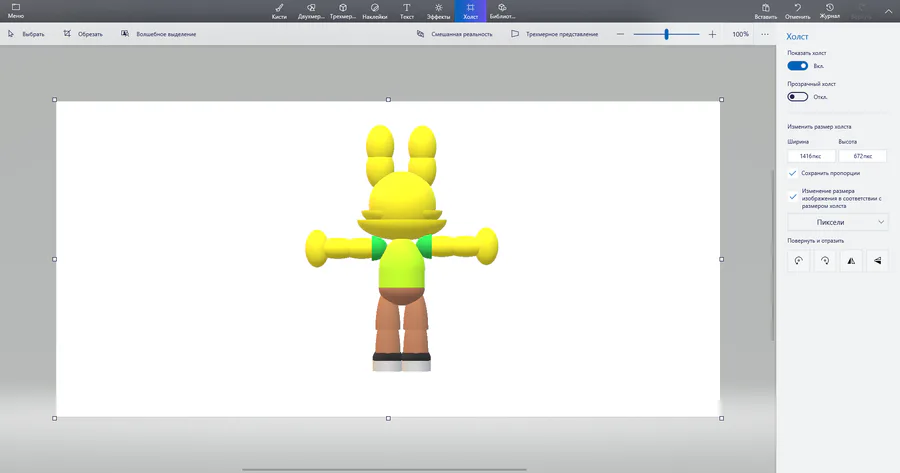Zoom out with the minus button
900x473 pixels.
(620, 34)
